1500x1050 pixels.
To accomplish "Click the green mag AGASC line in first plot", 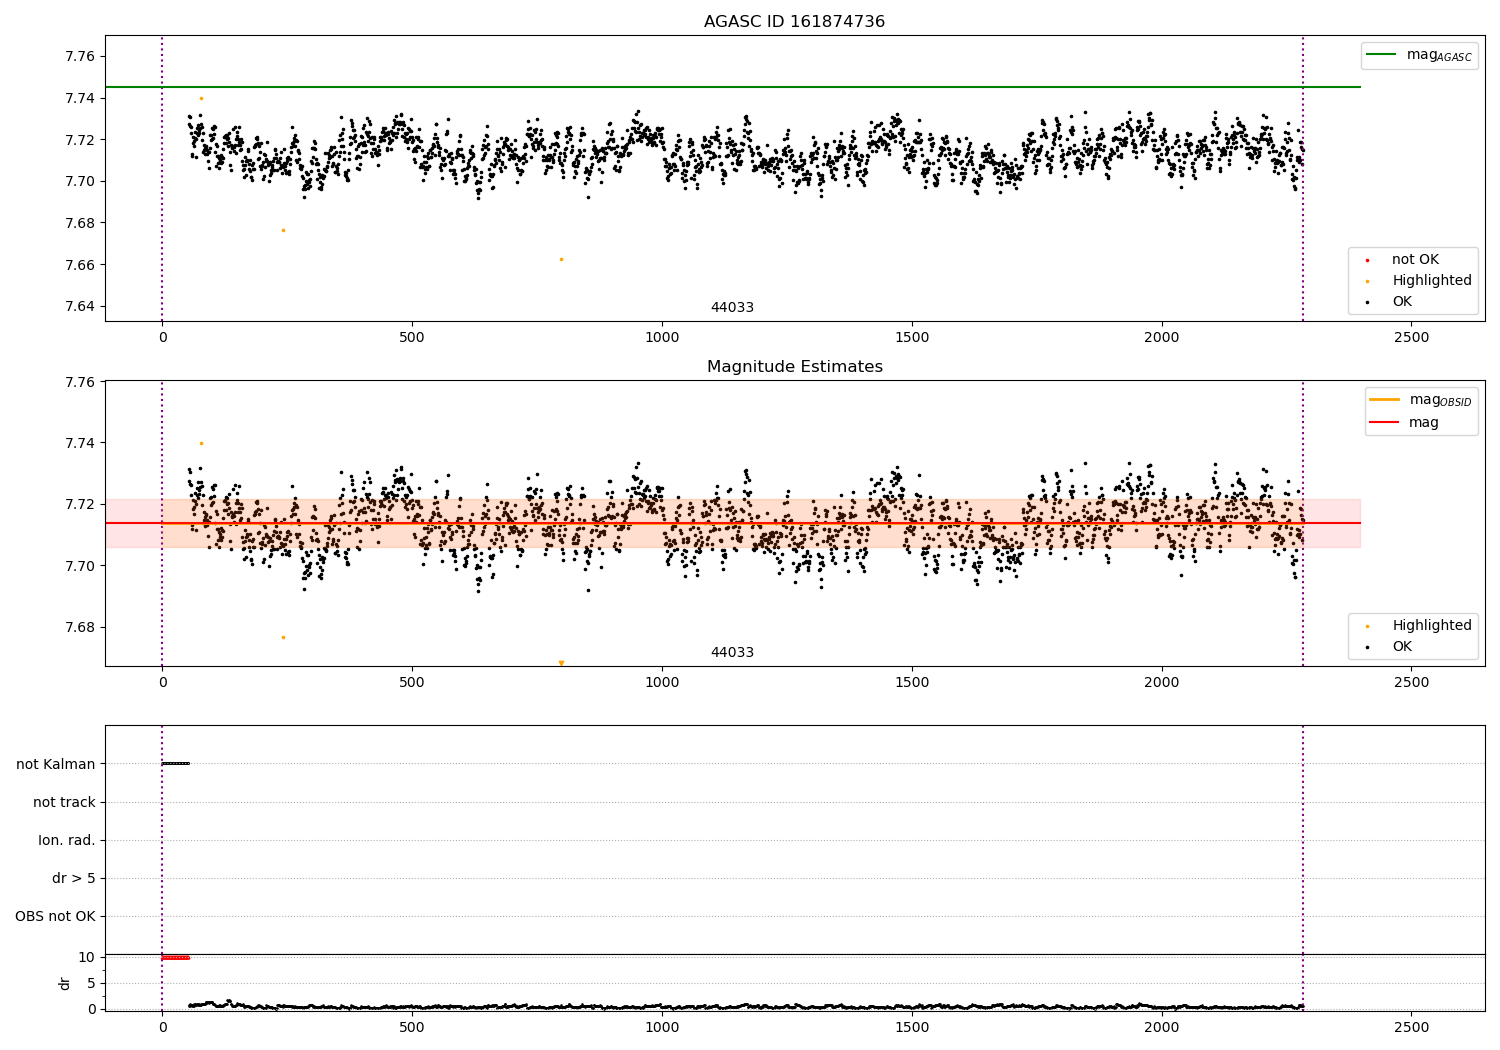I will [732, 87].
